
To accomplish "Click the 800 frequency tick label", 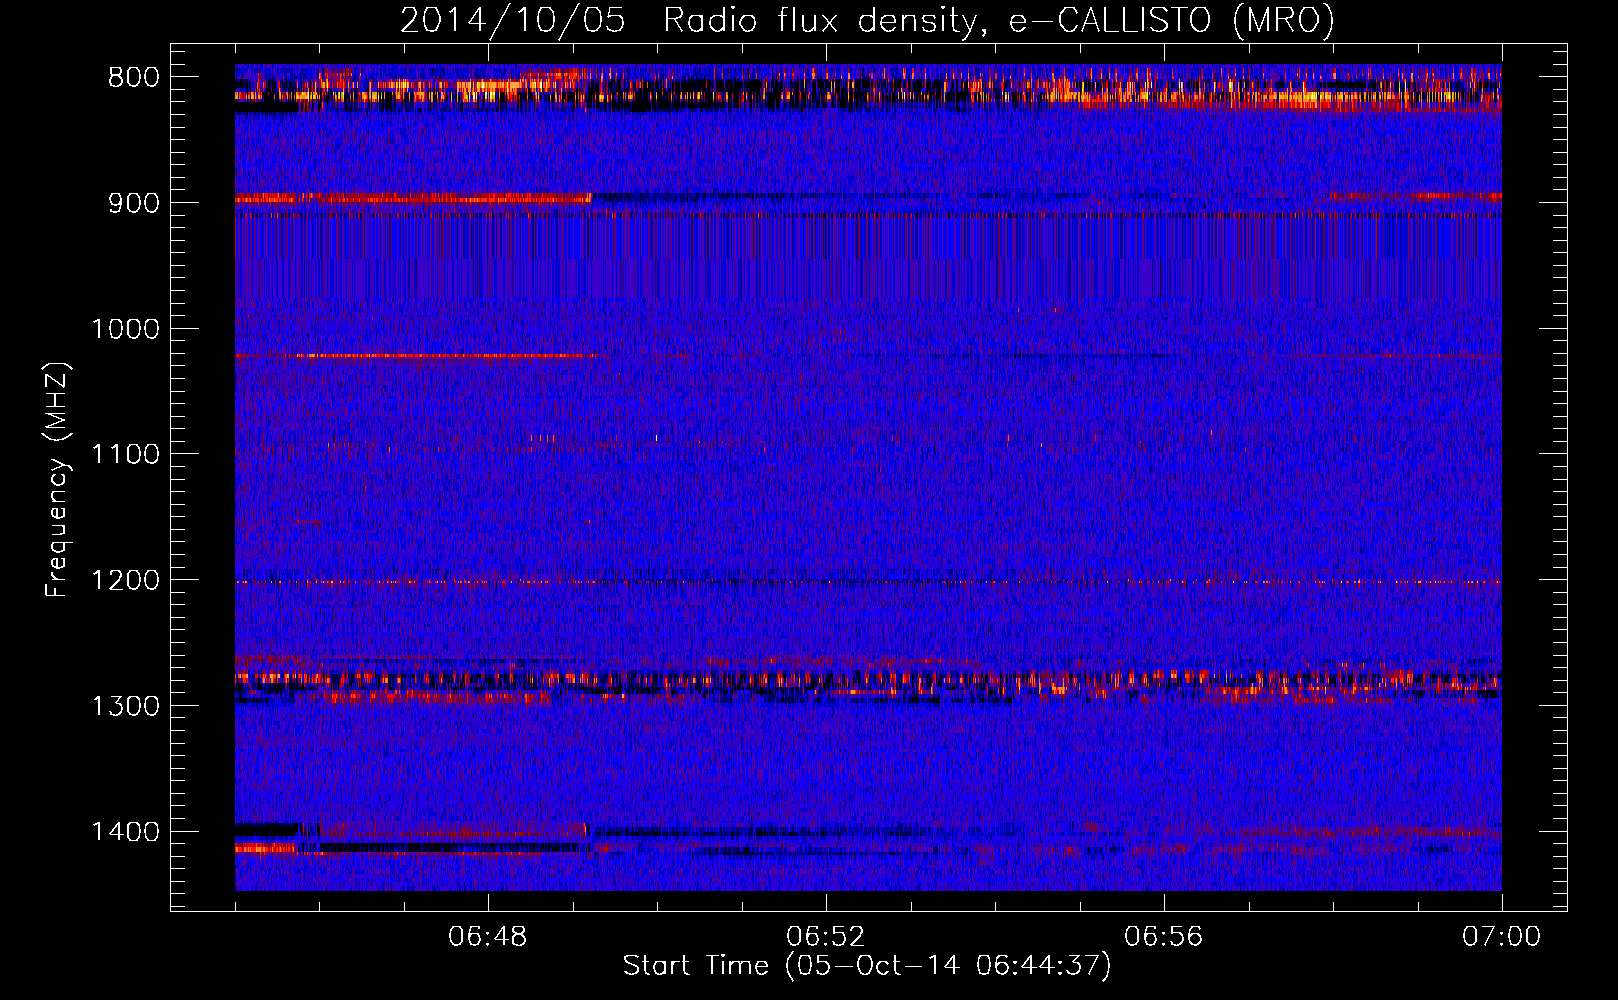I will [x=134, y=78].
